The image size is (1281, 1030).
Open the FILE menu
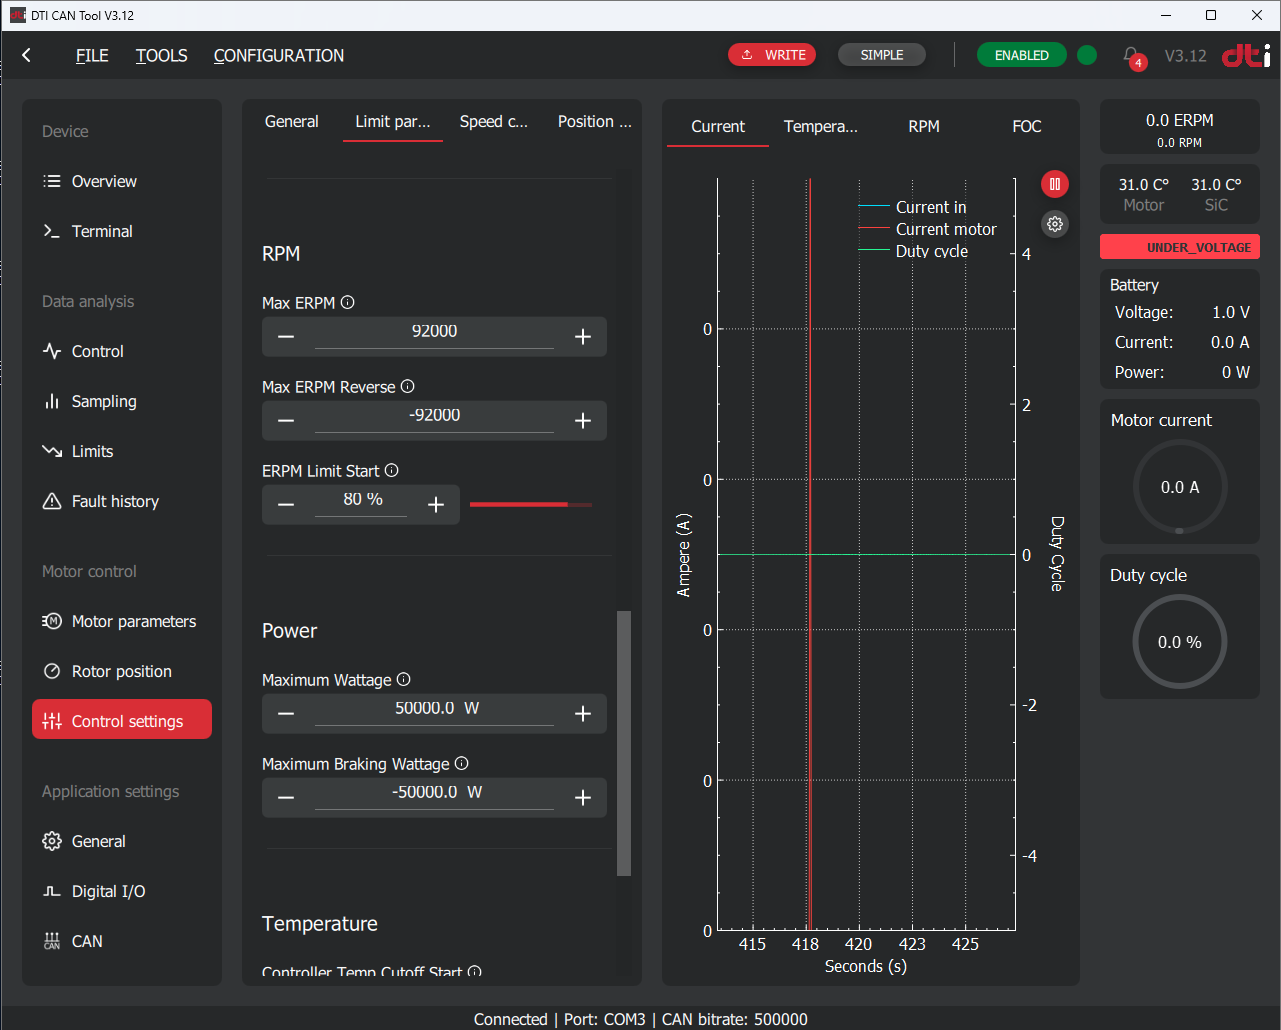(92, 55)
